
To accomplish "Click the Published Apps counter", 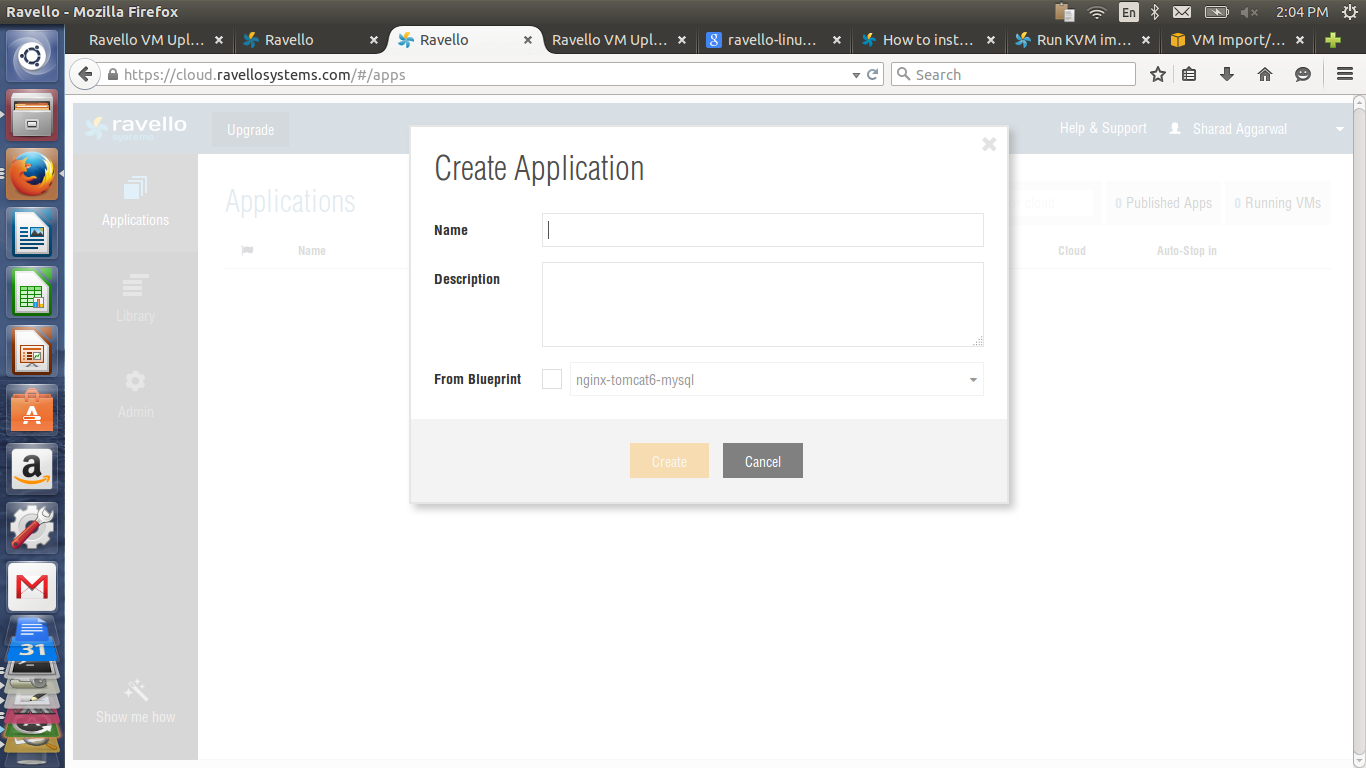I will point(1164,203).
